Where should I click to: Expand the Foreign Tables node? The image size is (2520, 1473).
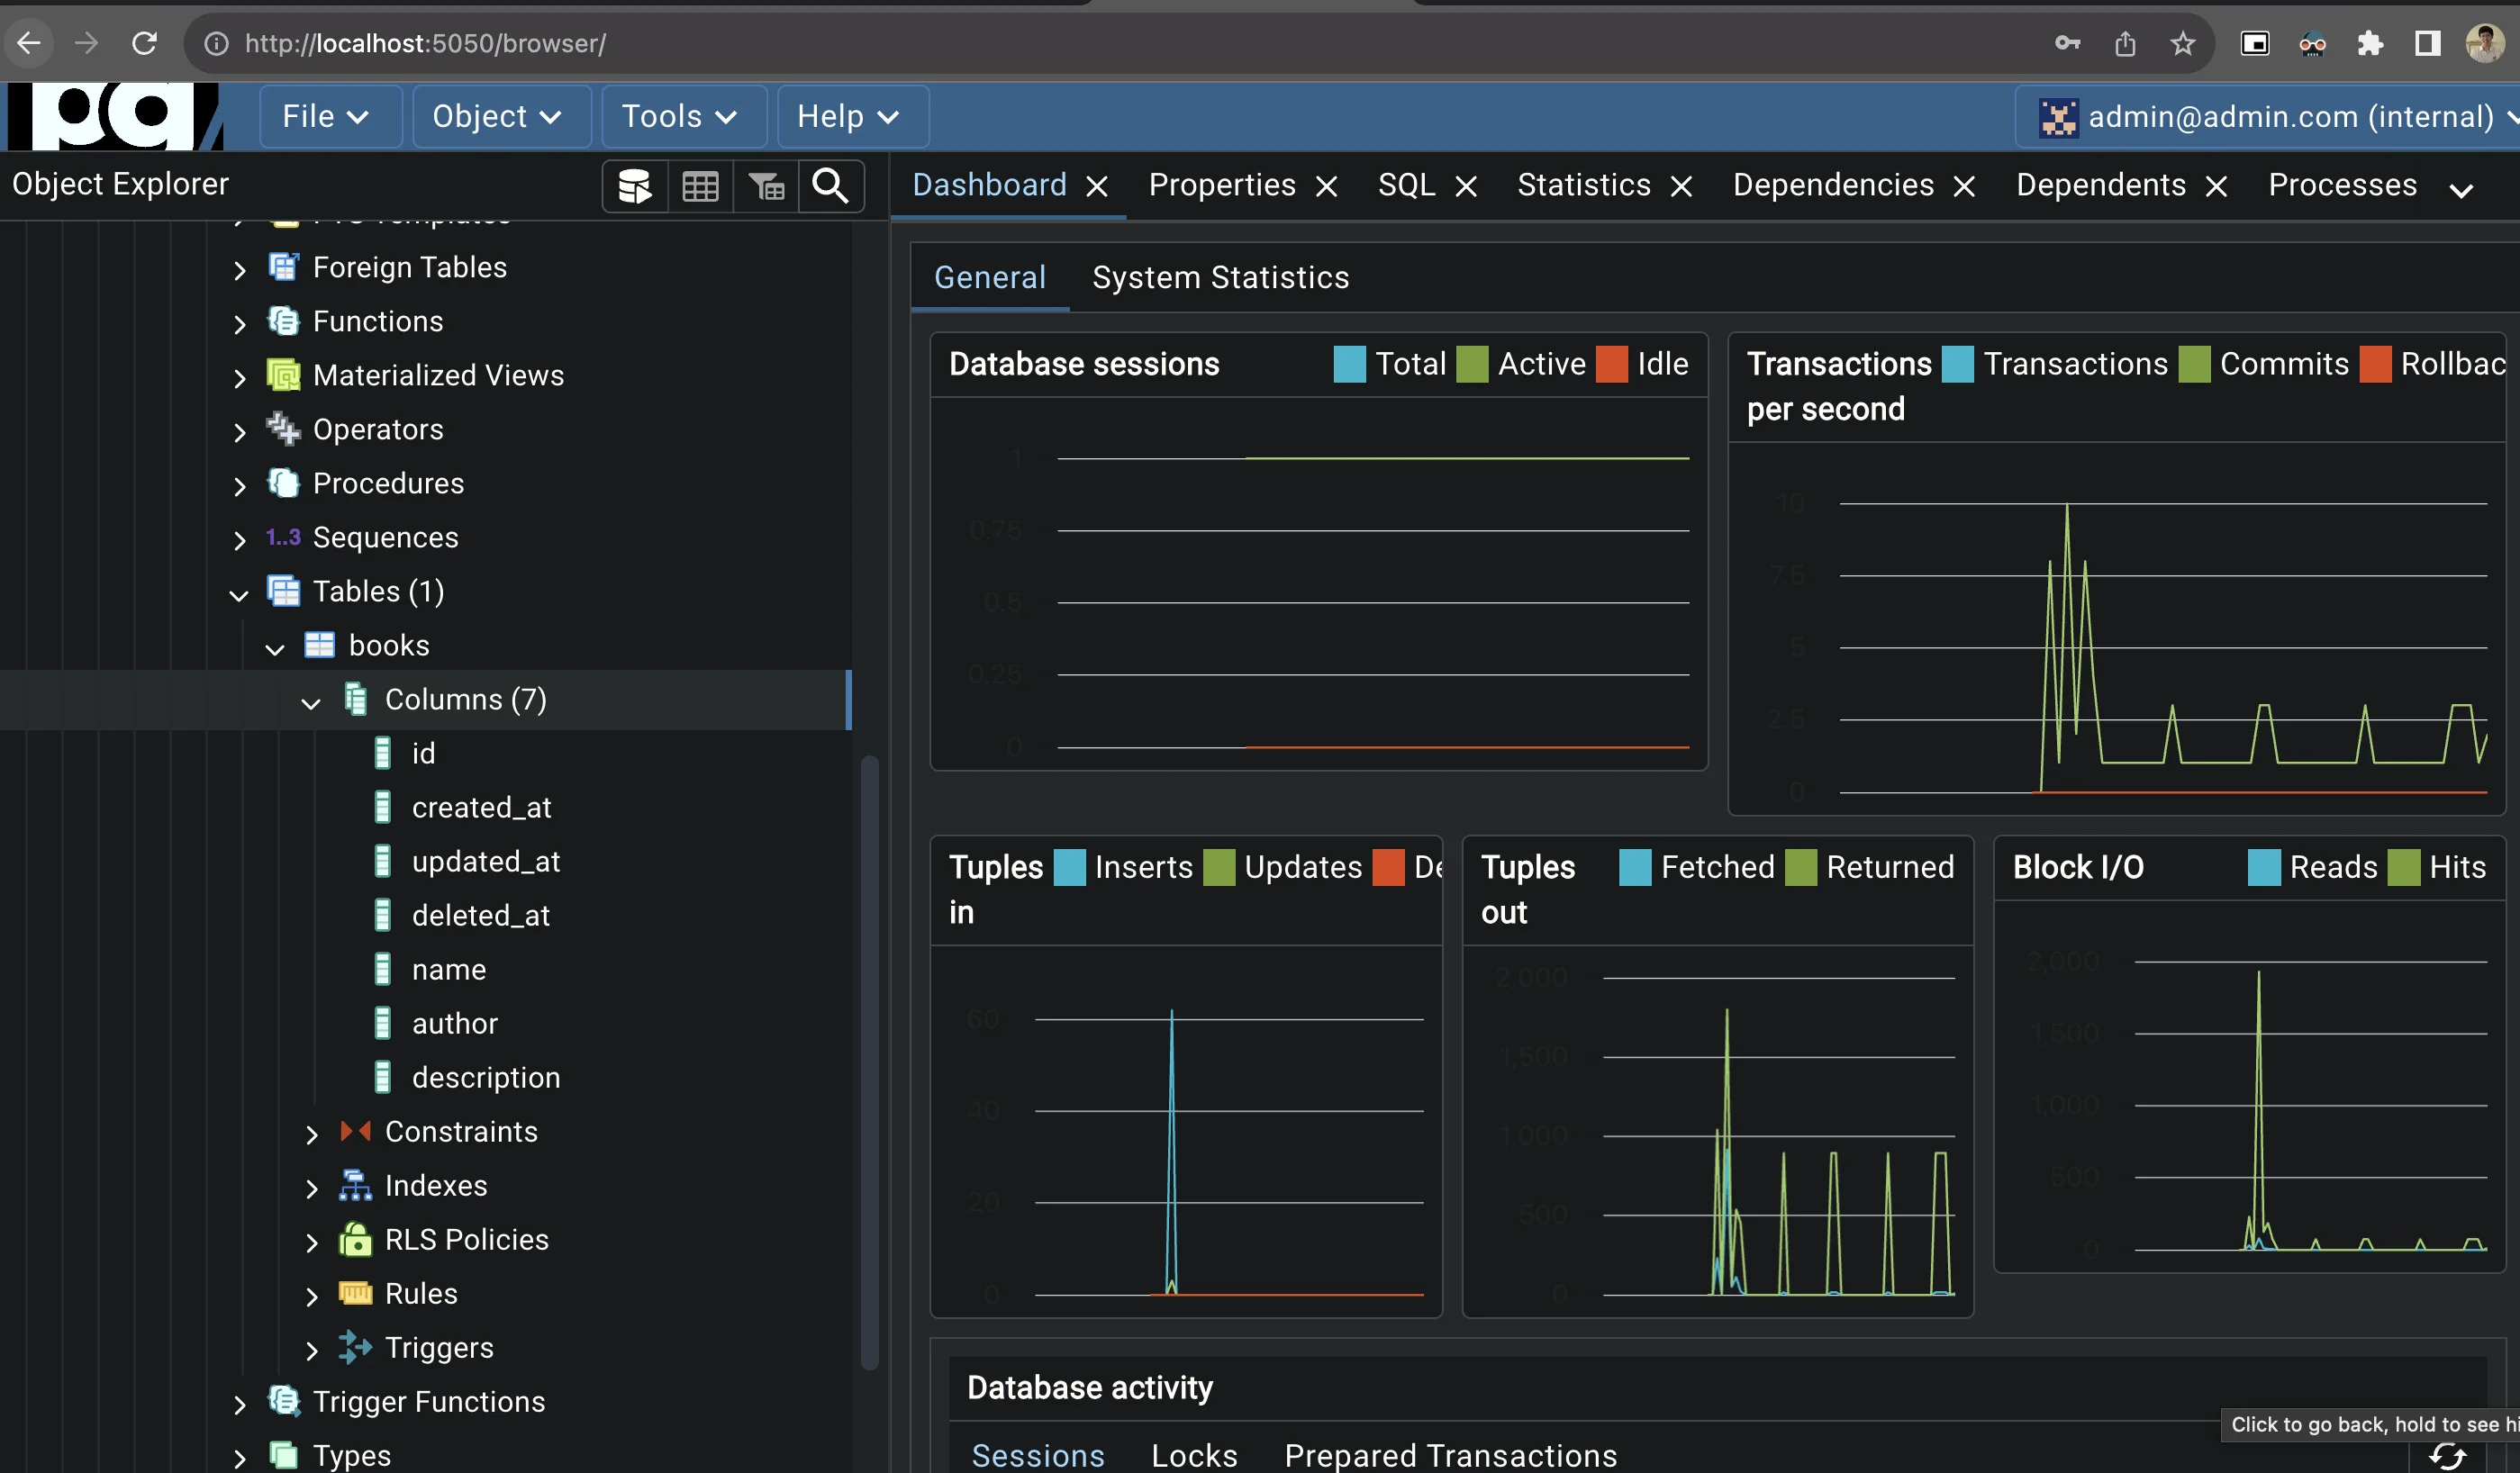click(x=239, y=269)
